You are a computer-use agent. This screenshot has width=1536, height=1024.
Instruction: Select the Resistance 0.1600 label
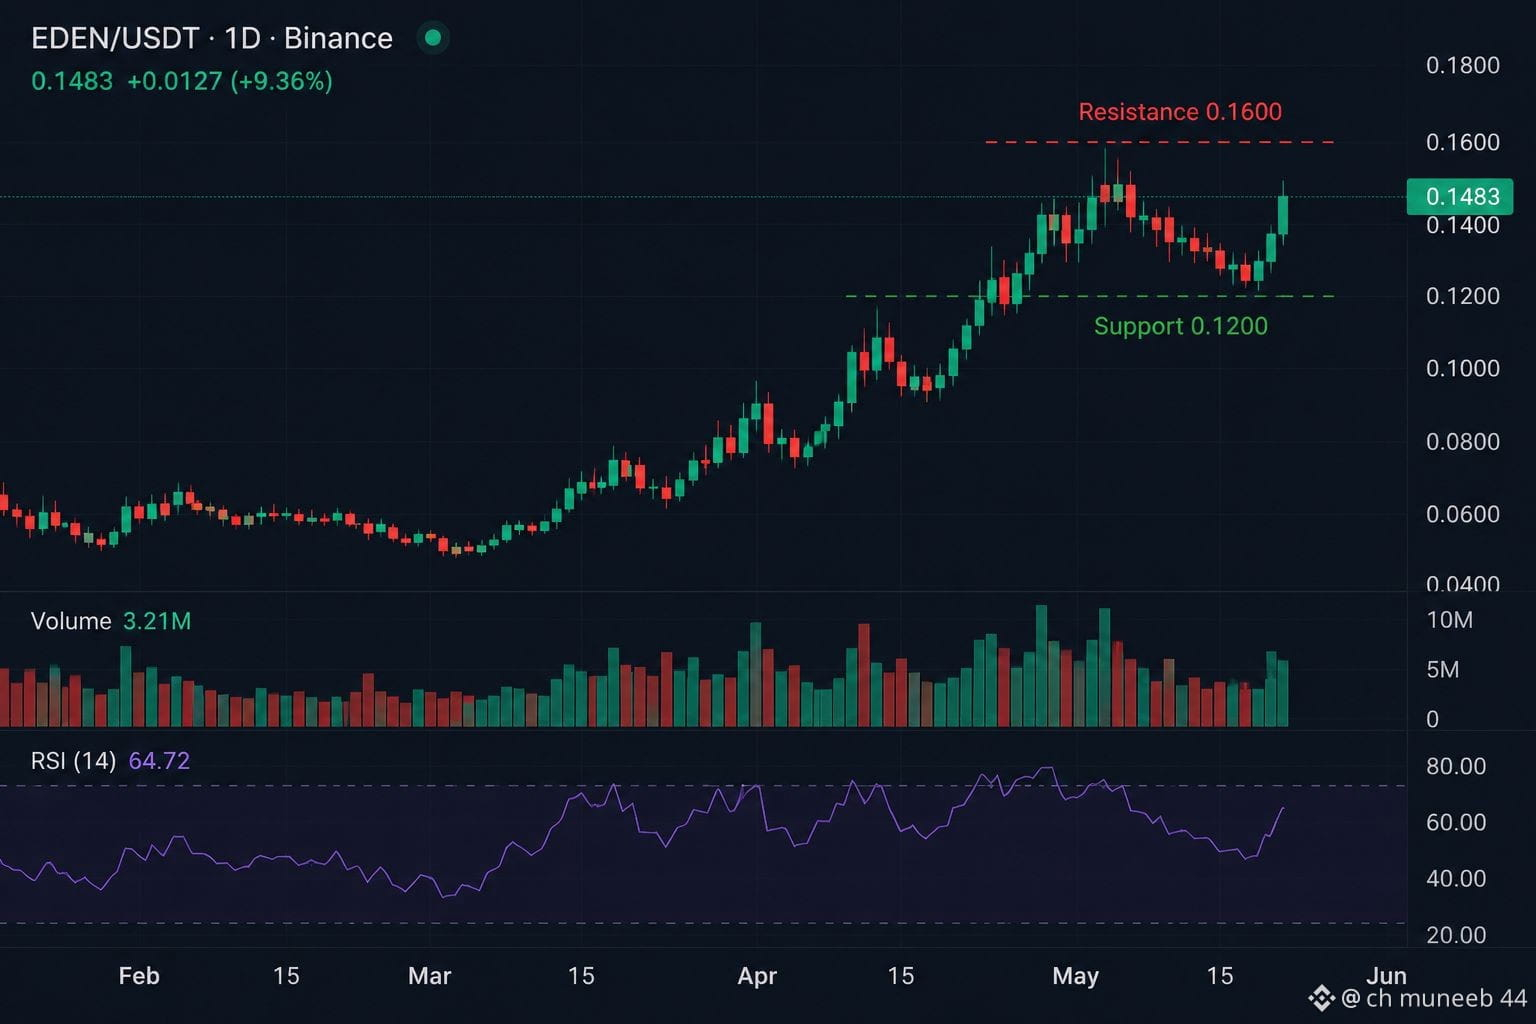1180,111
